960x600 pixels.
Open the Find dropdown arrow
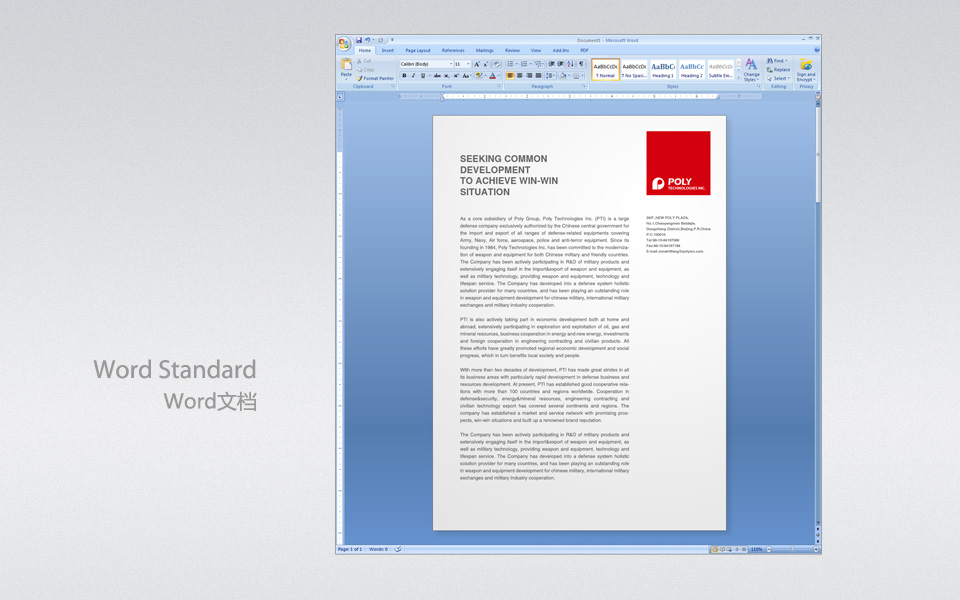[786, 61]
